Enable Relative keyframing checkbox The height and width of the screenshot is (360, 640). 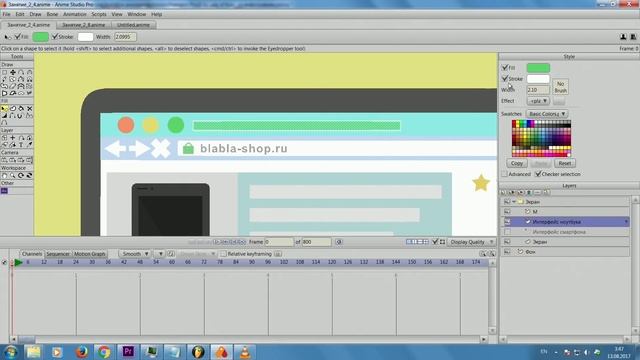pyautogui.click(x=223, y=254)
